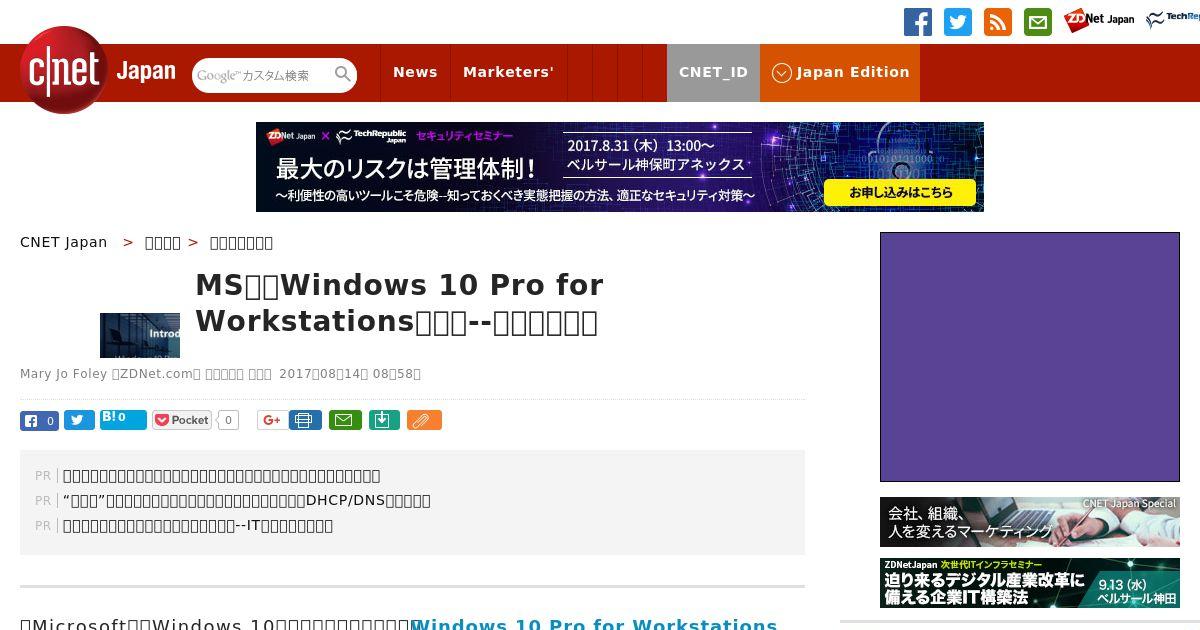Open the RSS feed icon
Screen dimensions: 1200x630
[997, 22]
